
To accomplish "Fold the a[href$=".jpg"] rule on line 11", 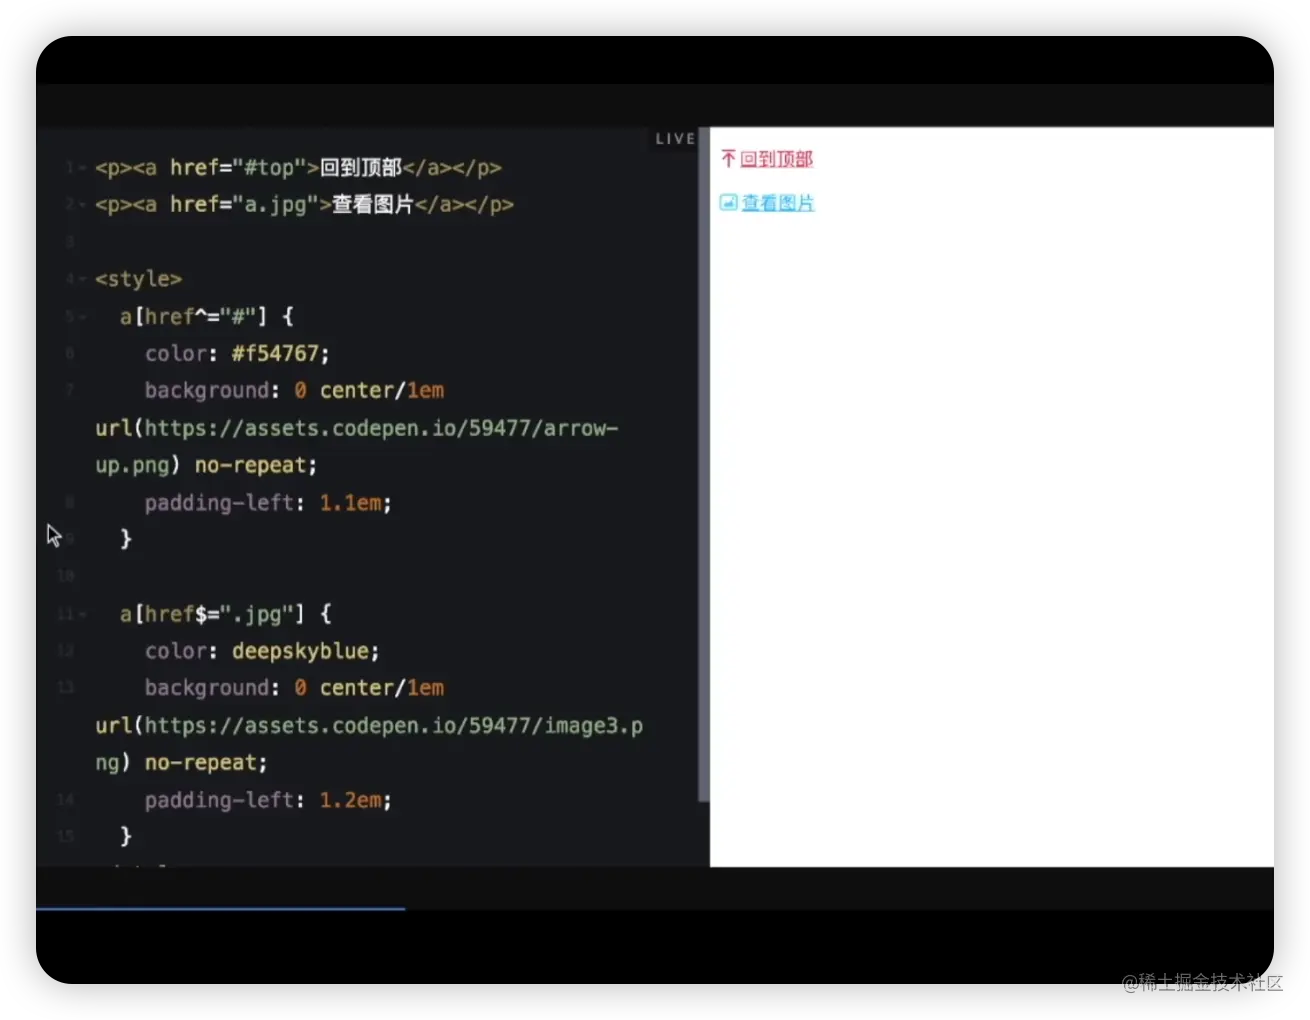I will point(82,614).
